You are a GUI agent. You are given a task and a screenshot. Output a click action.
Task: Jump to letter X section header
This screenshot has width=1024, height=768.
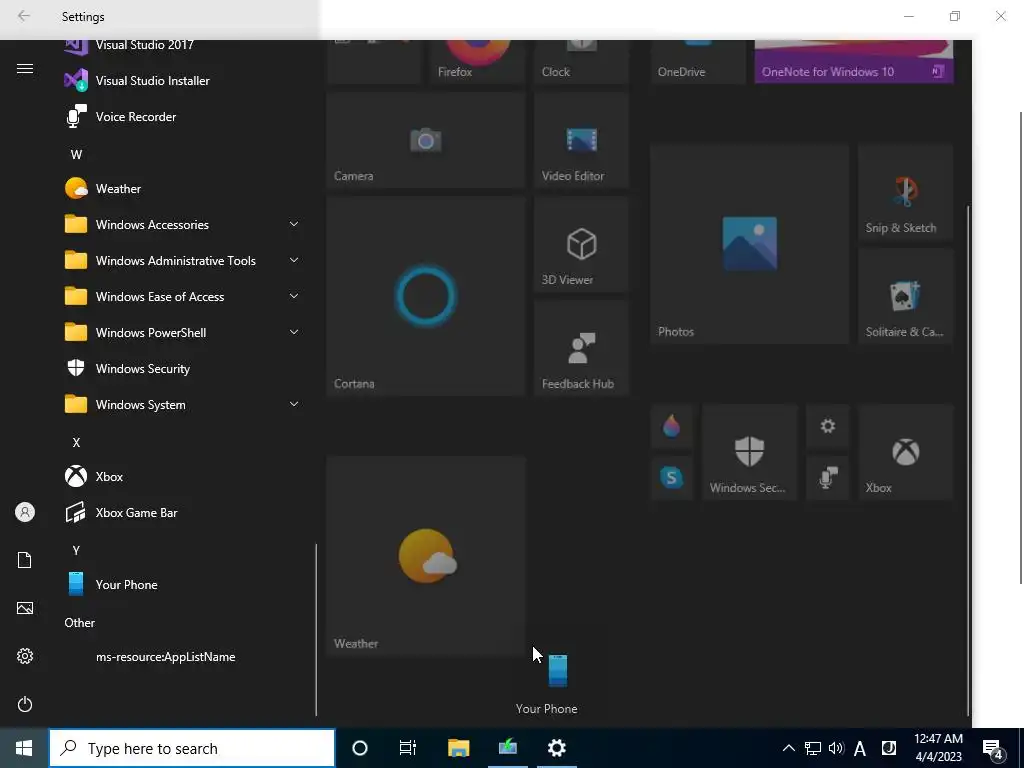pyautogui.click(x=76, y=443)
